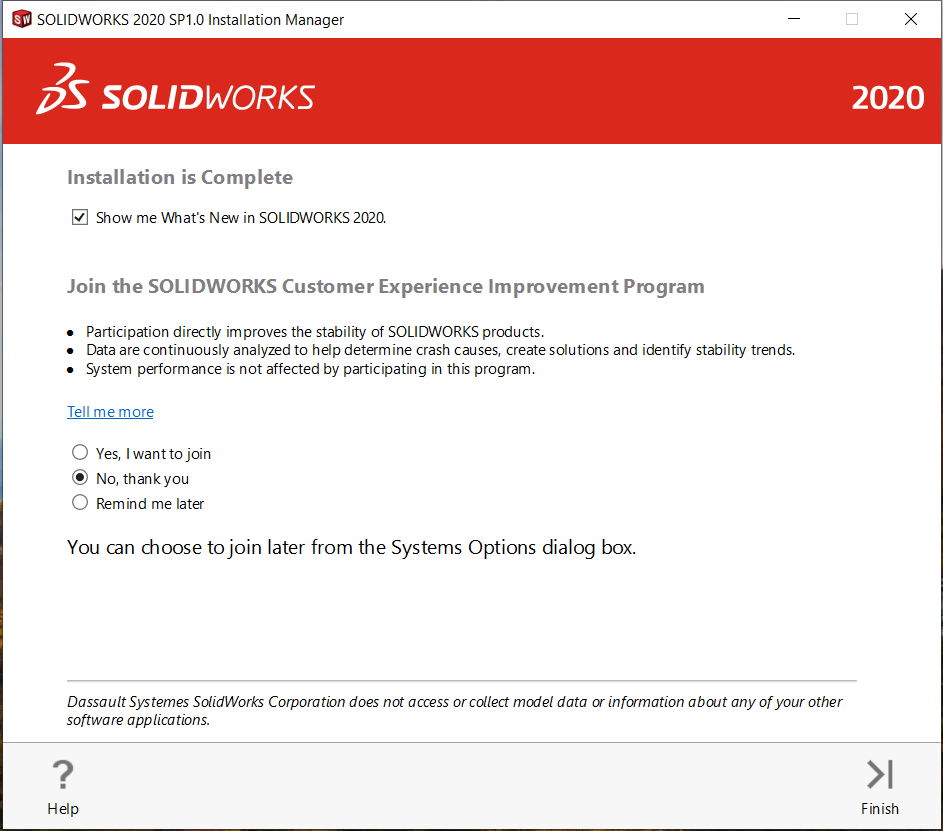Click the Dassault Systemes privacy disclaimer text
Image resolution: width=943 pixels, height=831 pixels.
454,711
